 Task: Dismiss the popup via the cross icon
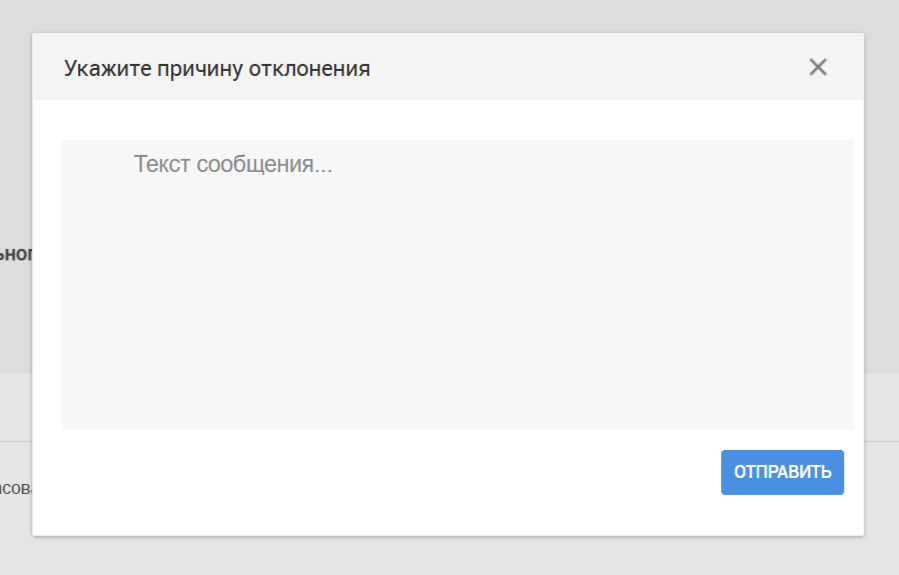coord(818,67)
